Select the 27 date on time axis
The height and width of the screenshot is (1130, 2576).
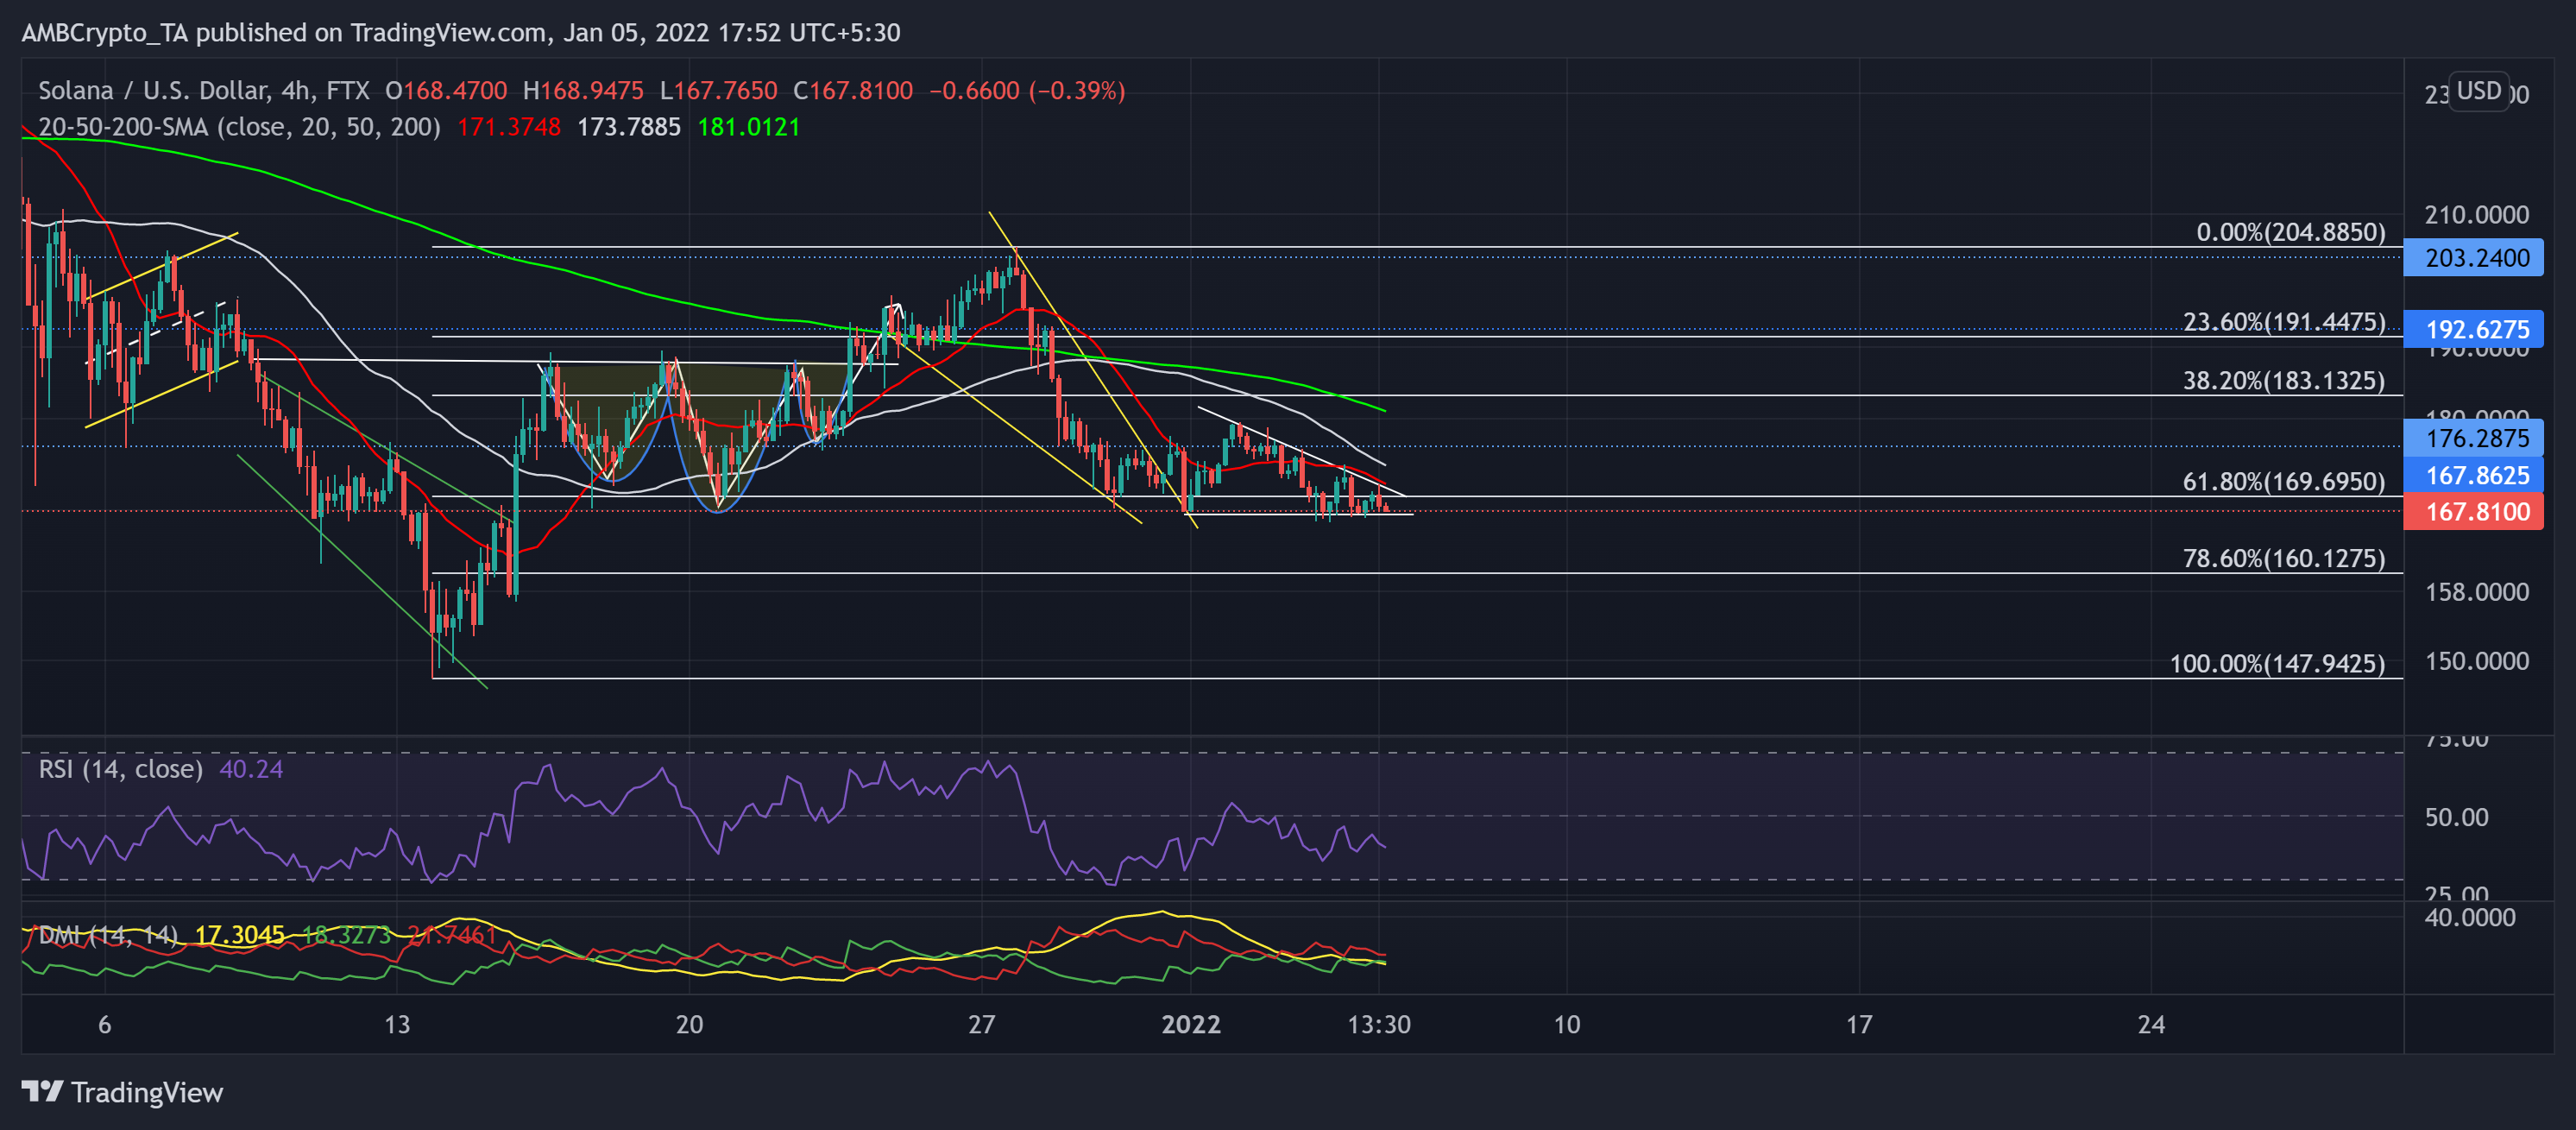click(x=981, y=1024)
